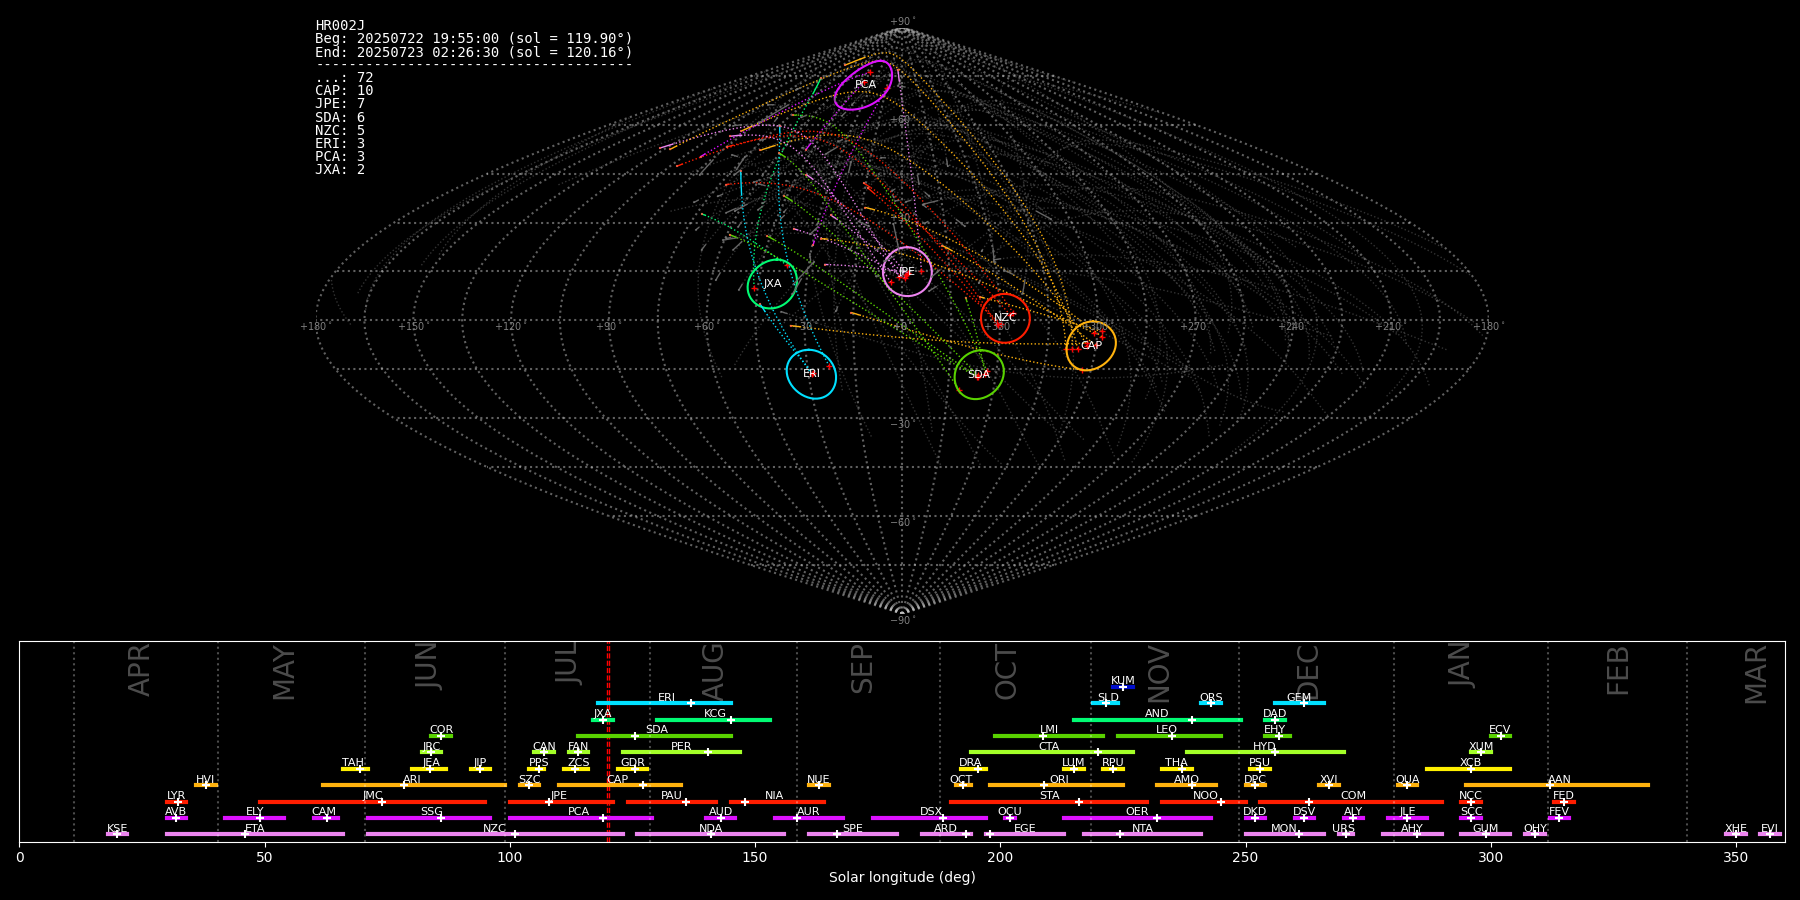1800x900 pixels.
Task: Click the JMC red timeline bar
Action: 373,801
